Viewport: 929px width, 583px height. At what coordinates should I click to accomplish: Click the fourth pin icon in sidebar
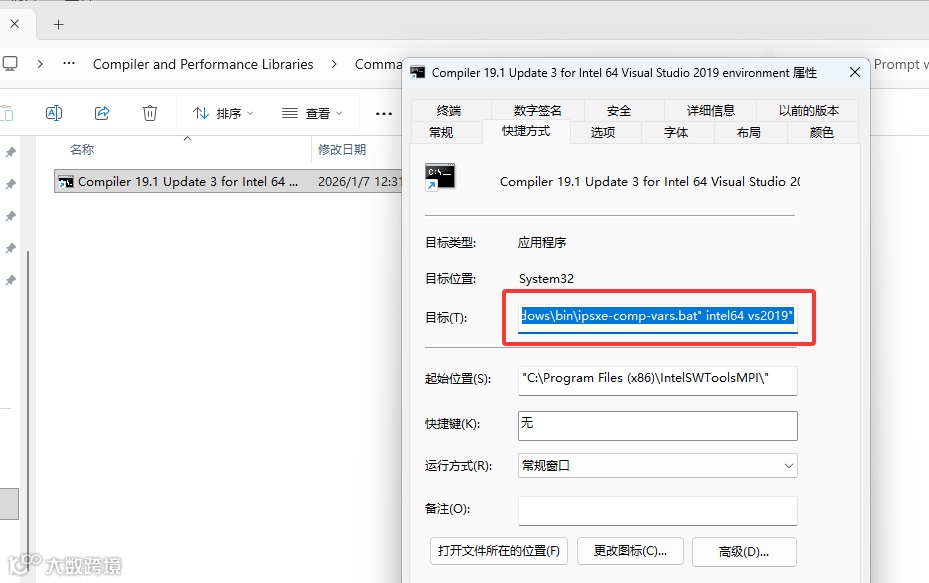pos(11,249)
